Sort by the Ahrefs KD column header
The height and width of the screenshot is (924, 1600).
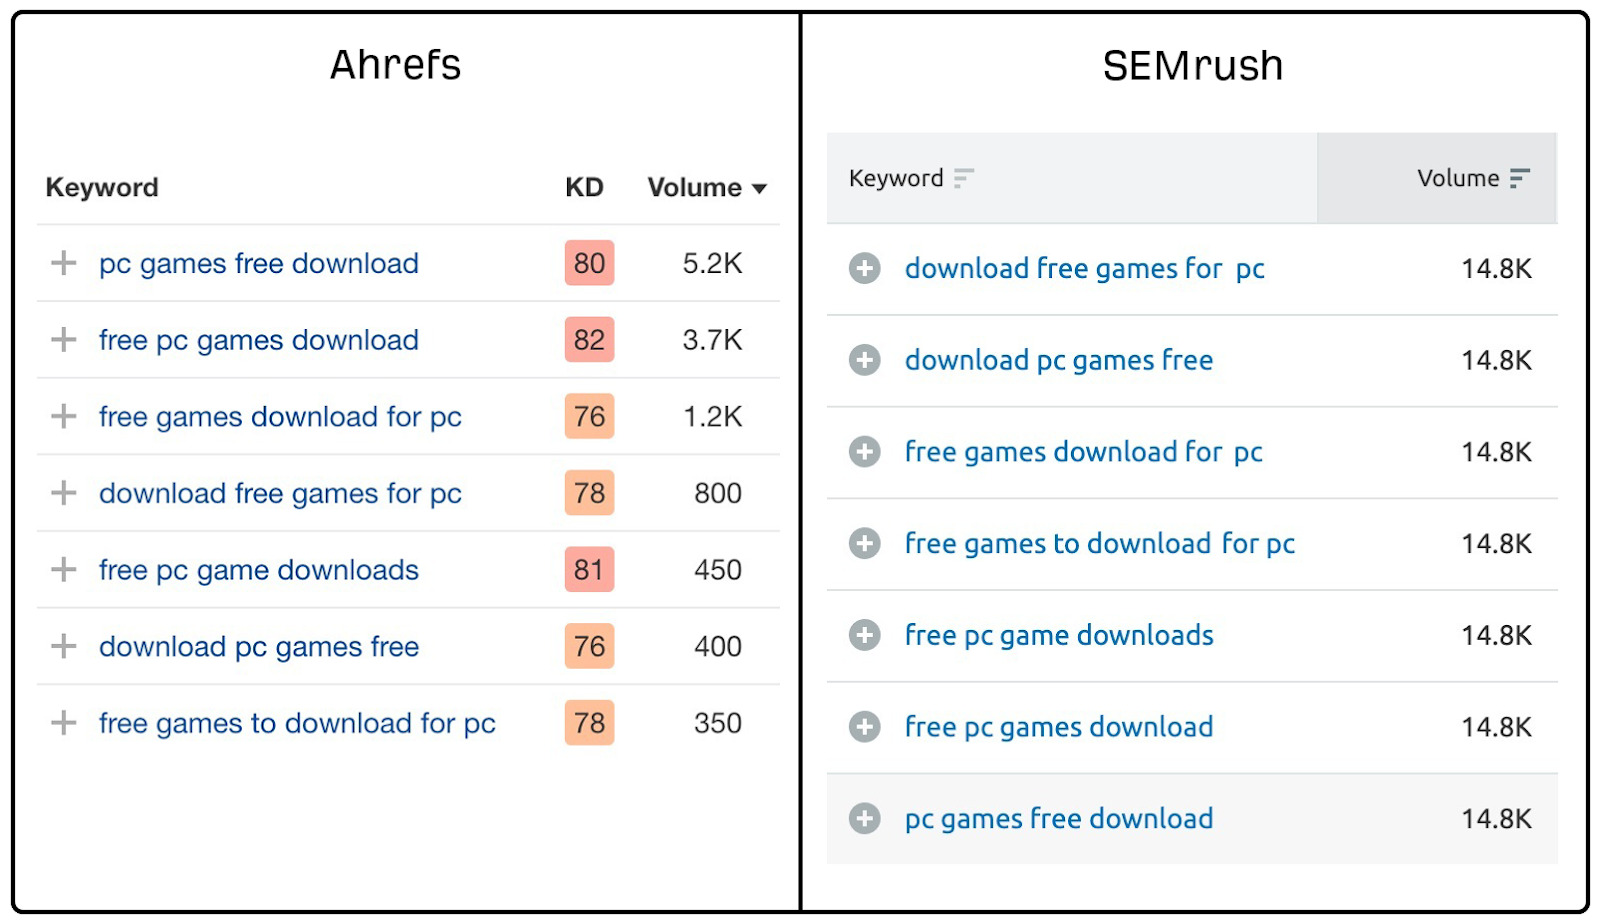[584, 187]
